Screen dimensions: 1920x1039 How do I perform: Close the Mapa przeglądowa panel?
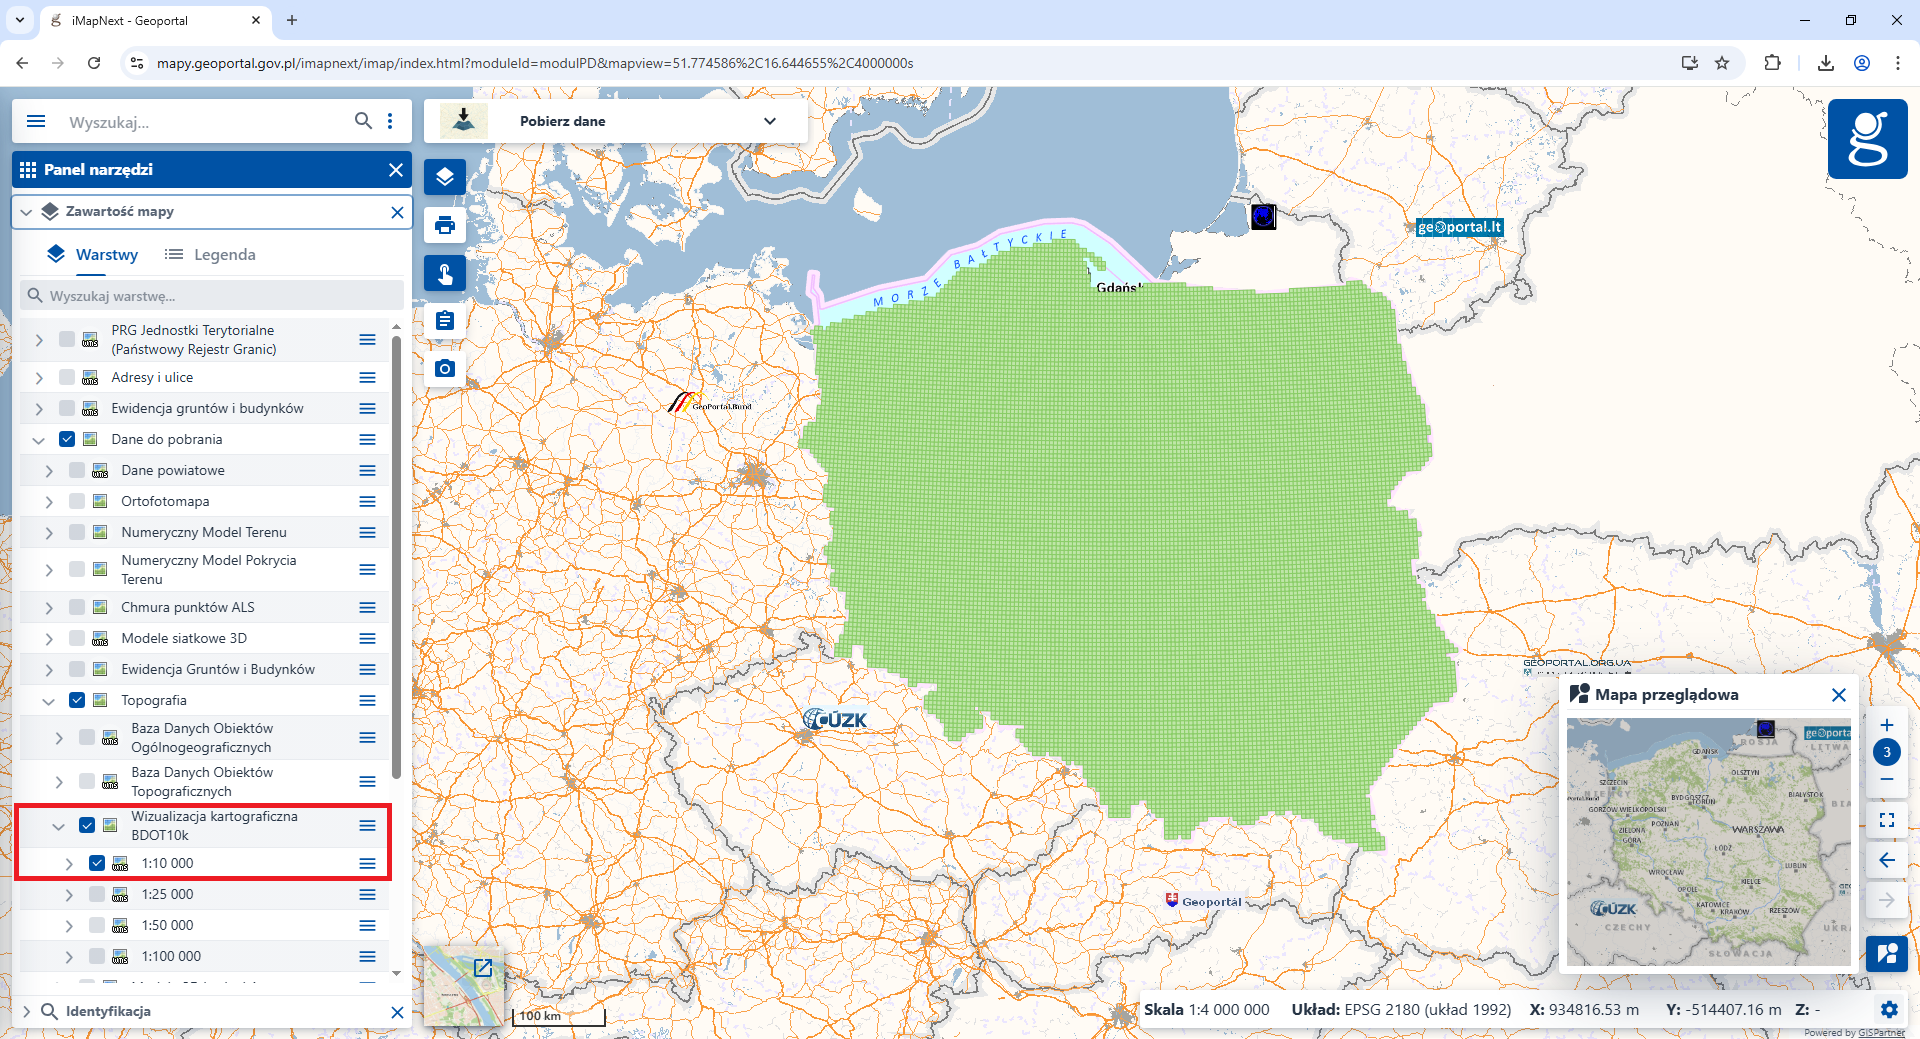tap(1839, 695)
